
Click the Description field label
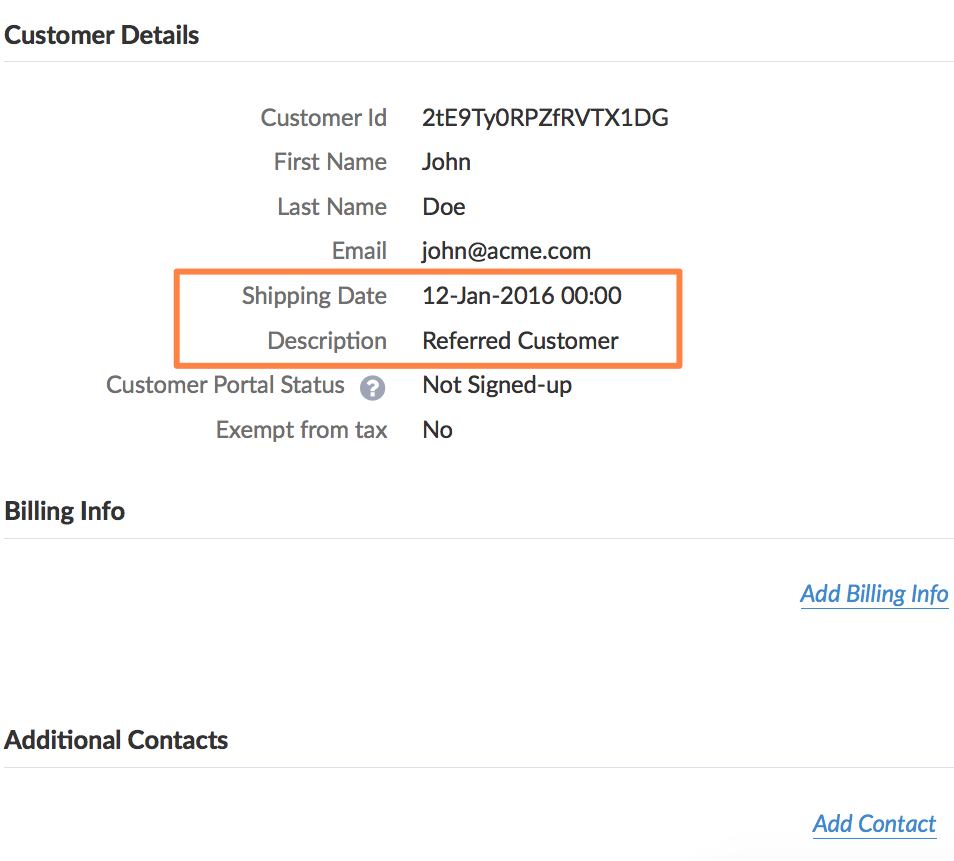[x=327, y=341]
